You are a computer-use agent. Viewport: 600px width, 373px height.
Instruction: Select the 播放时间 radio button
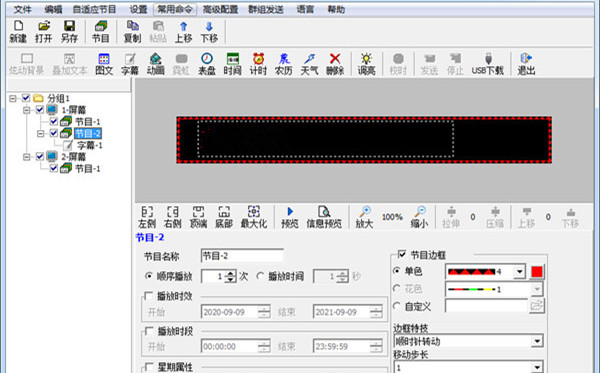pos(260,276)
